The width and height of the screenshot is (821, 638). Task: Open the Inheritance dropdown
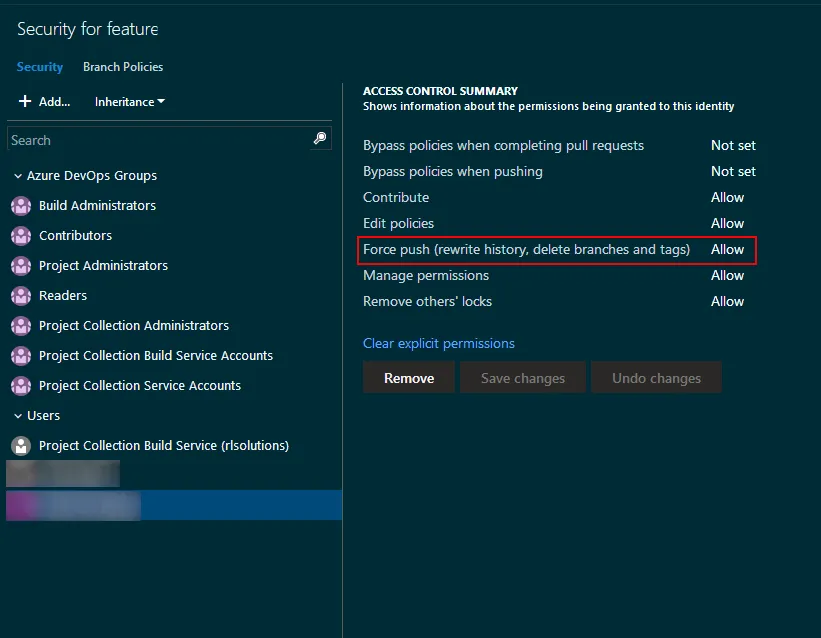(x=129, y=101)
